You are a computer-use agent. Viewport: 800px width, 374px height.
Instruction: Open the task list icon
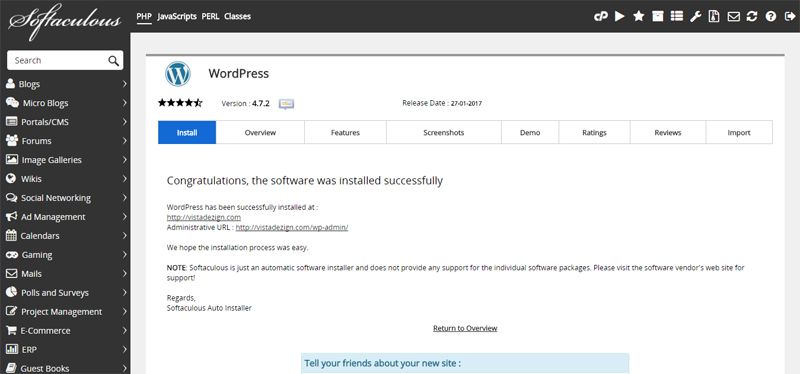coord(677,16)
